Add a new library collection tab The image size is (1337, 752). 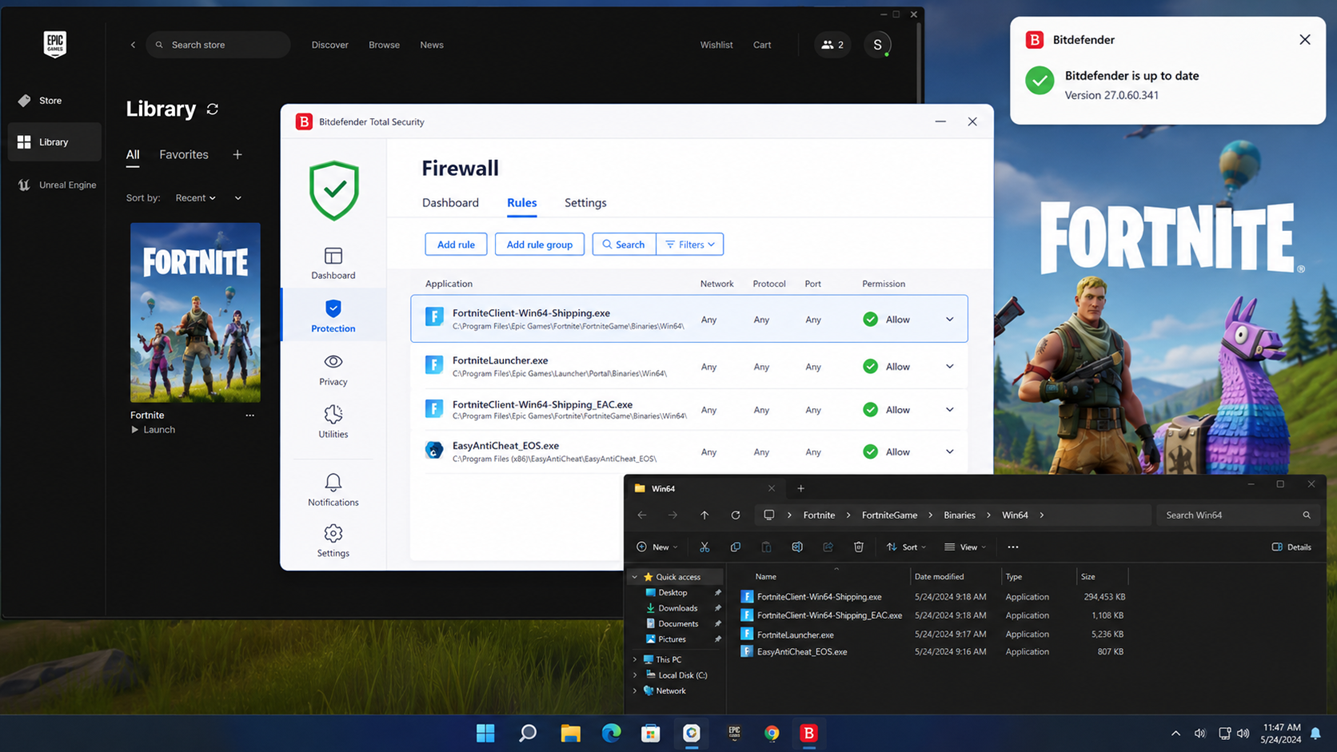click(237, 155)
